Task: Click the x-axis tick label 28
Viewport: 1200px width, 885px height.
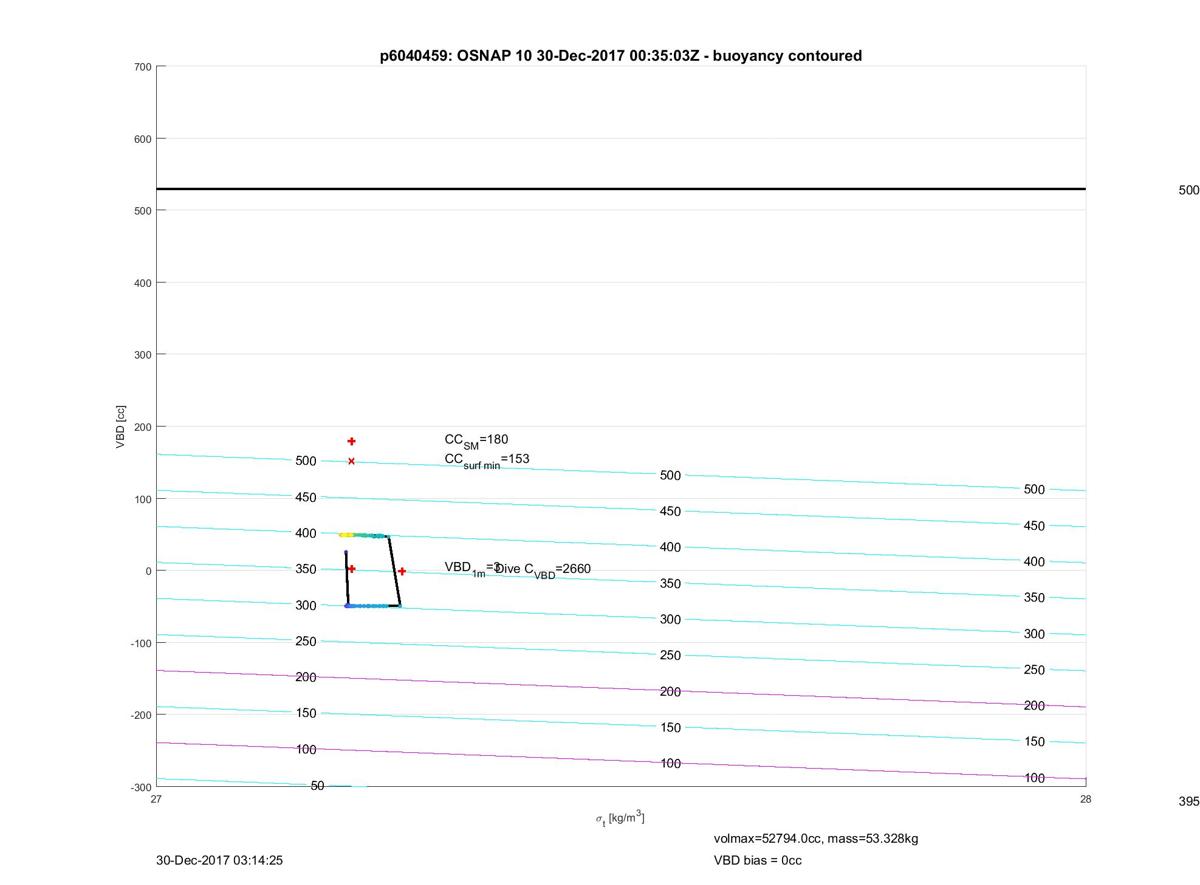Action: click(1086, 799)
